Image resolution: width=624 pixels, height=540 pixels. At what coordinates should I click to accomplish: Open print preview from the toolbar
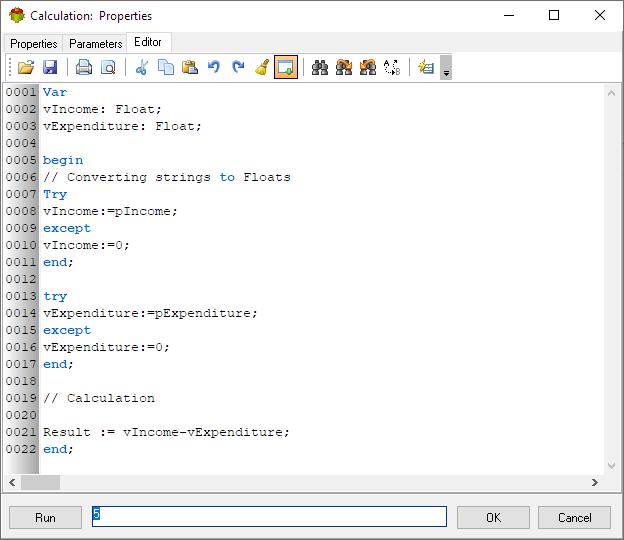click(108, 67)
